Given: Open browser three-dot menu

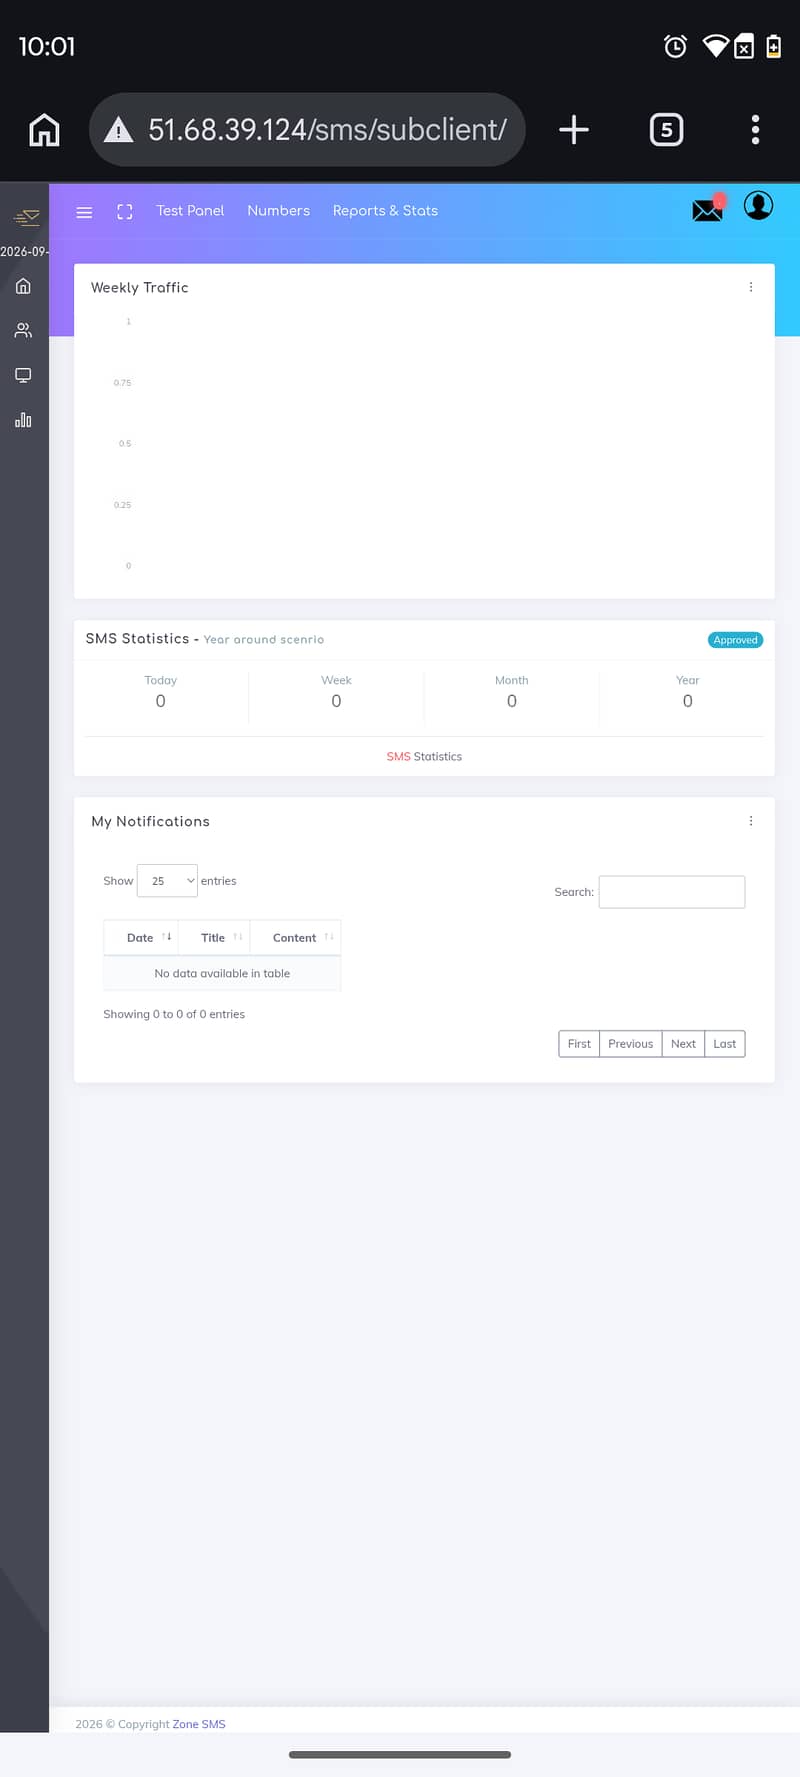Looking at the screenshot, I should pyautogui.click(x=755, y=130).
